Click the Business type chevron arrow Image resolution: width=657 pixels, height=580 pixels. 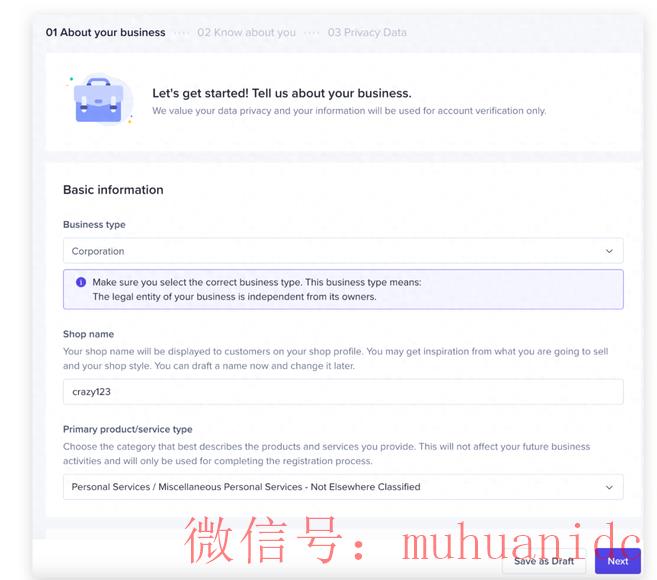point(609,251)
